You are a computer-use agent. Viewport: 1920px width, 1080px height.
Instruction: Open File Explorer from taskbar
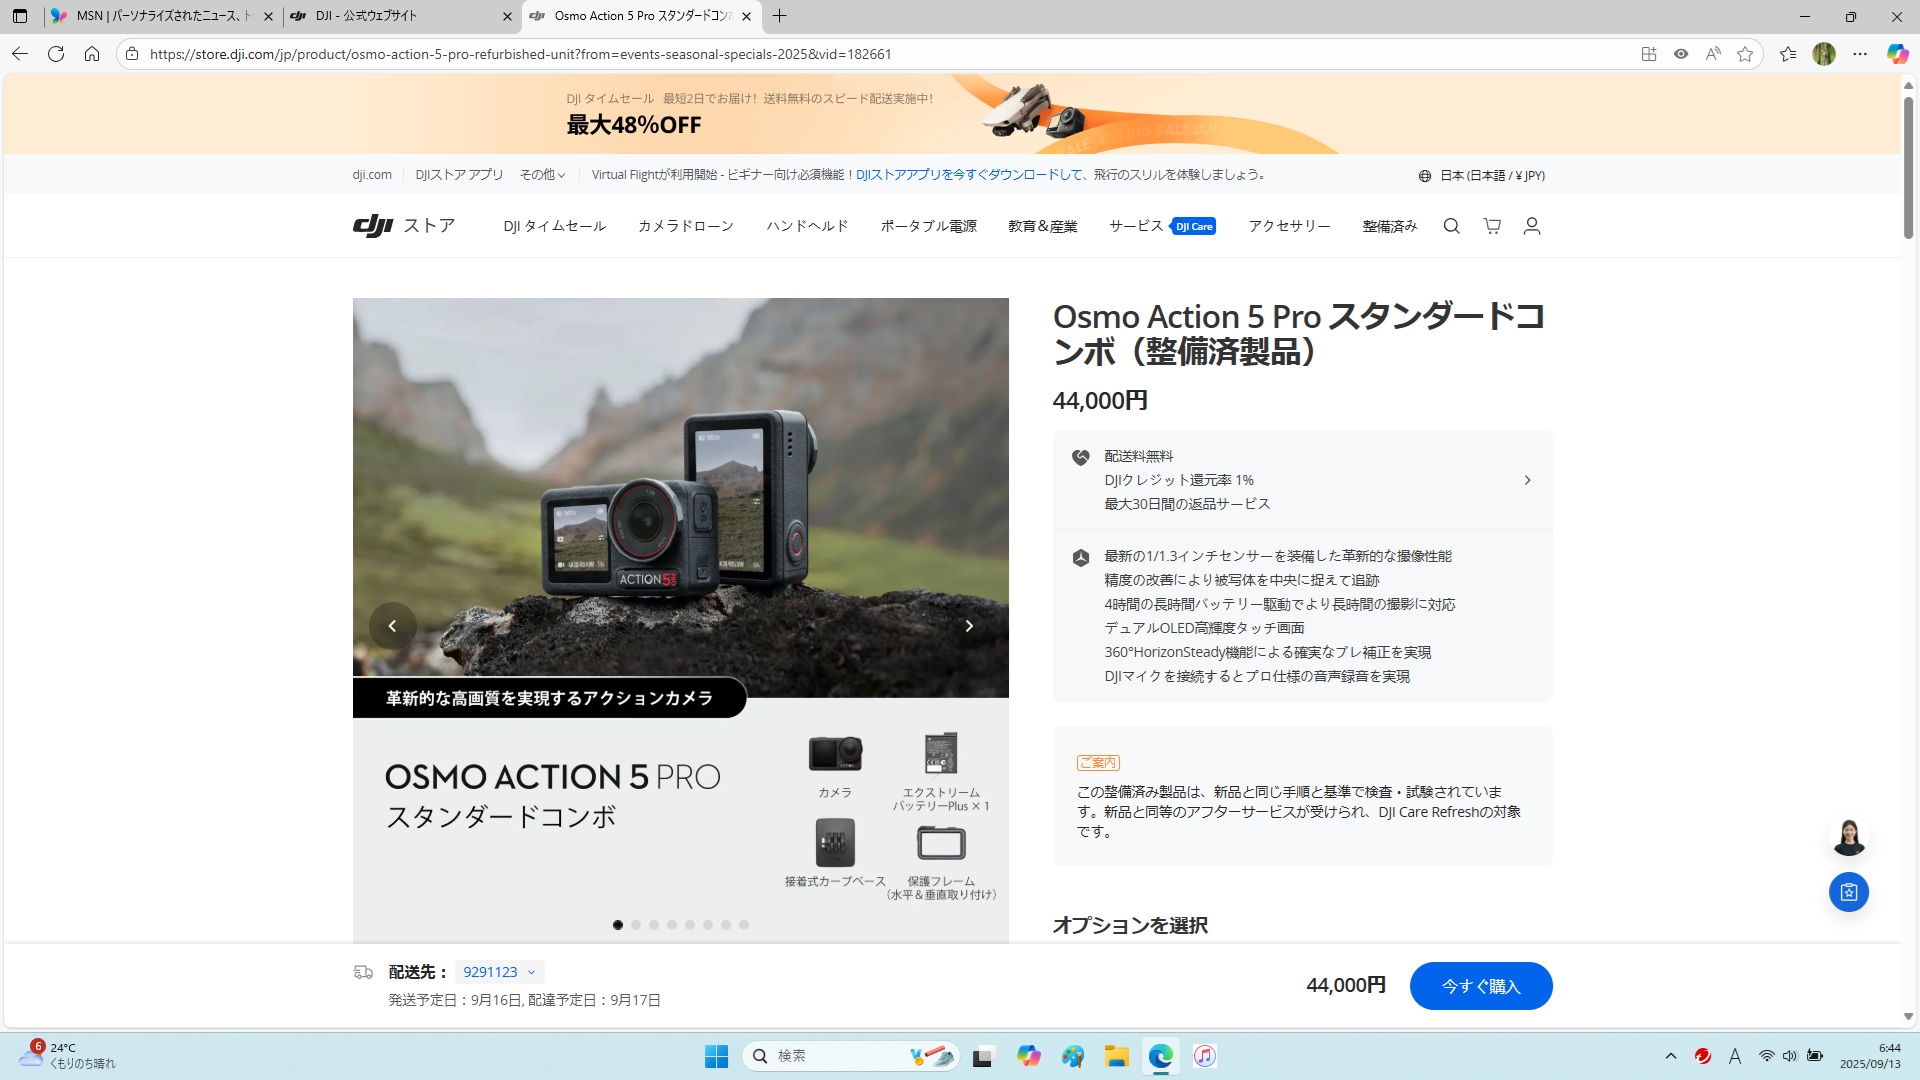pyautogui.click(x=1117, y=1056)
